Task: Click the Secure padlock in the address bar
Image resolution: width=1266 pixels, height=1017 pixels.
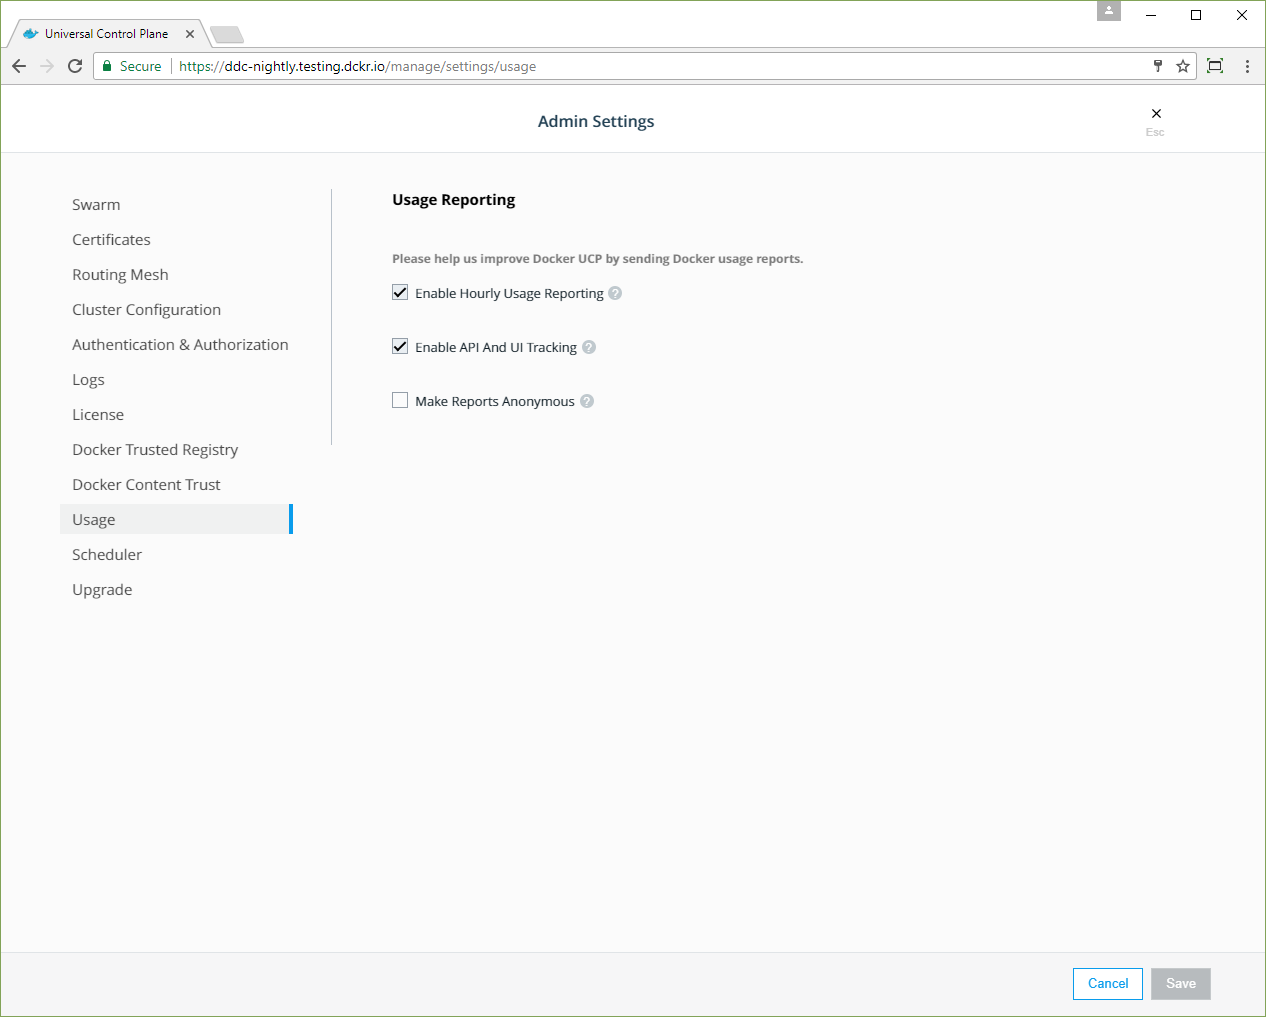Action: coord(106,66)
